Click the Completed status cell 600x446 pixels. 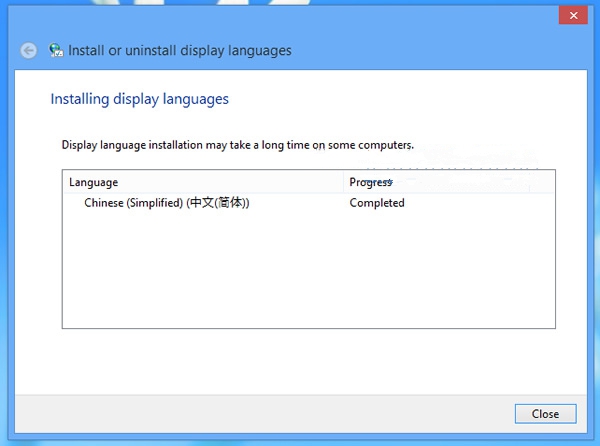(377, 203)
